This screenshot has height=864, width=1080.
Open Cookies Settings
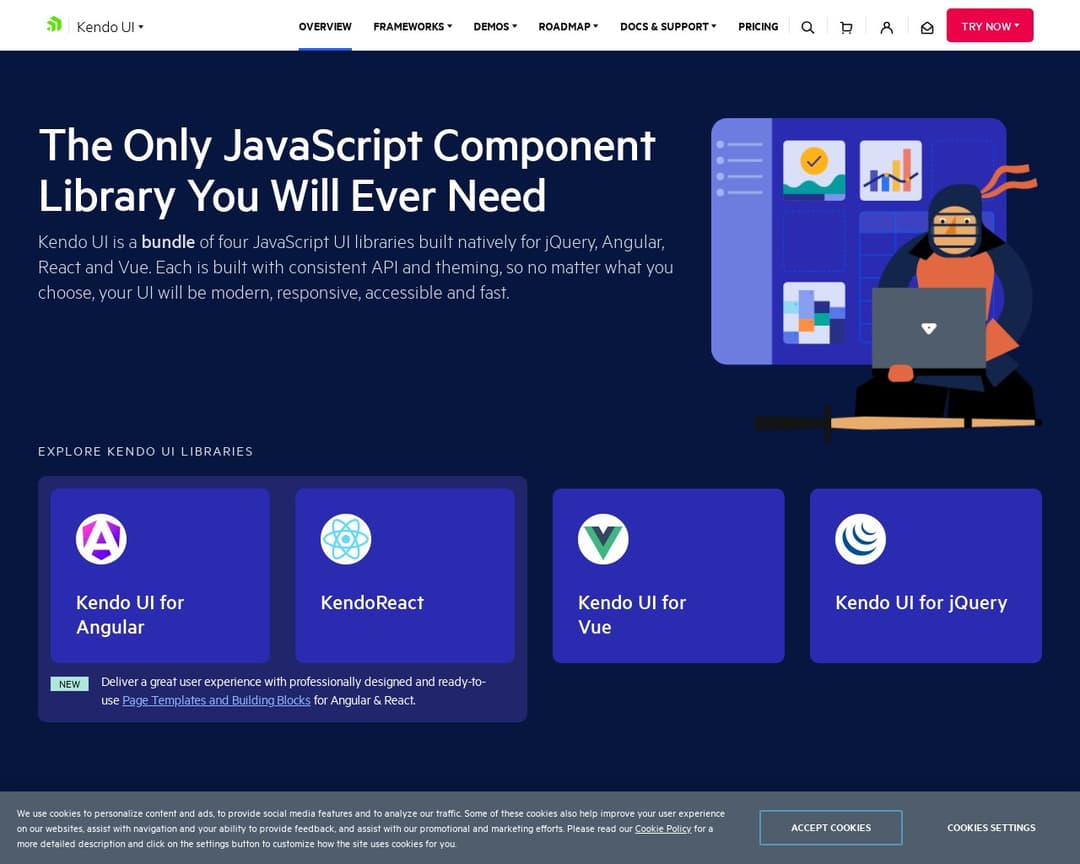[x=991, y=827]
